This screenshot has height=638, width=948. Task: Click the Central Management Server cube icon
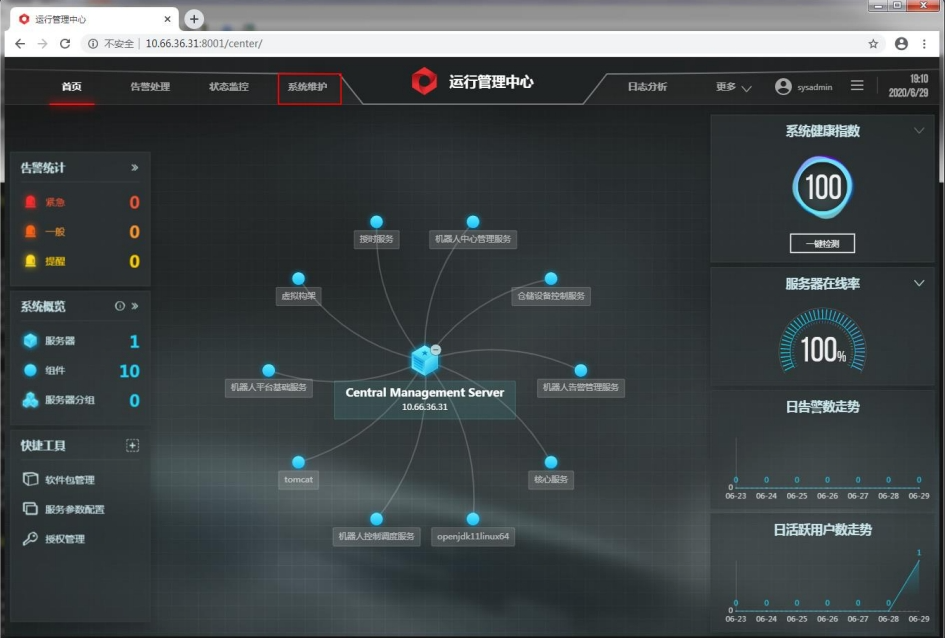[424, 361]
